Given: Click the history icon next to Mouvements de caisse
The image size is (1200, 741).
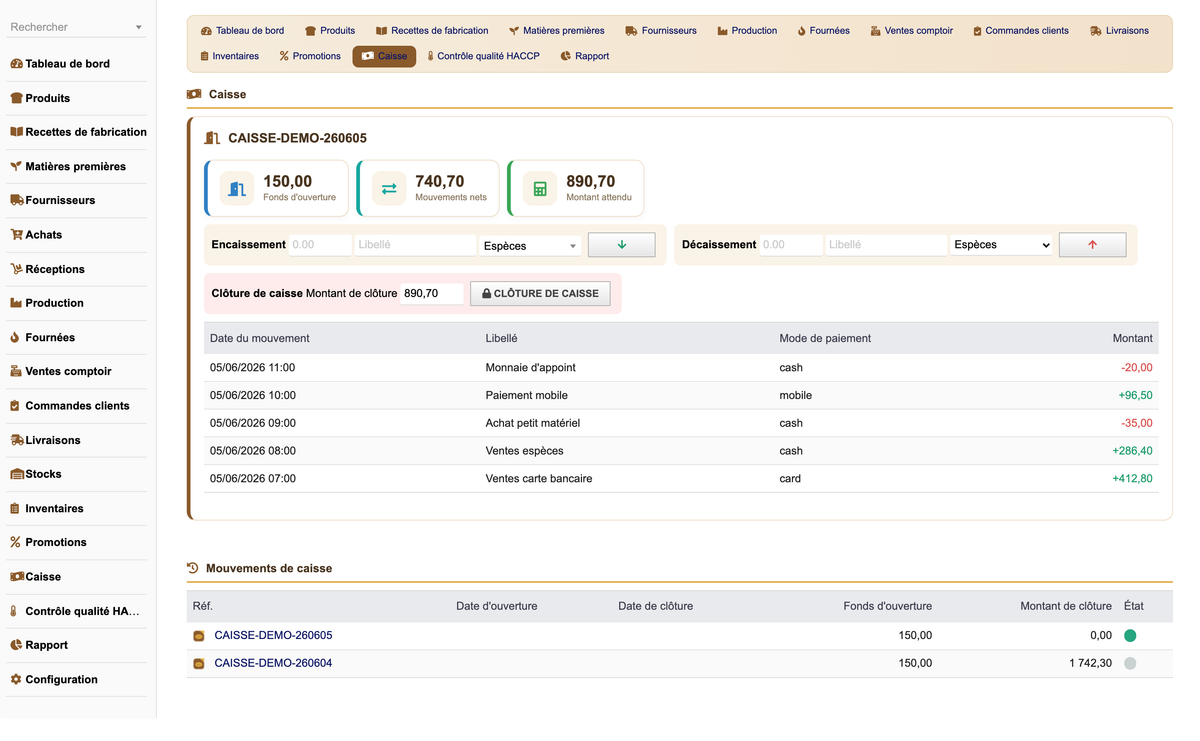Looking at the screenshot, I should [193, 568].
